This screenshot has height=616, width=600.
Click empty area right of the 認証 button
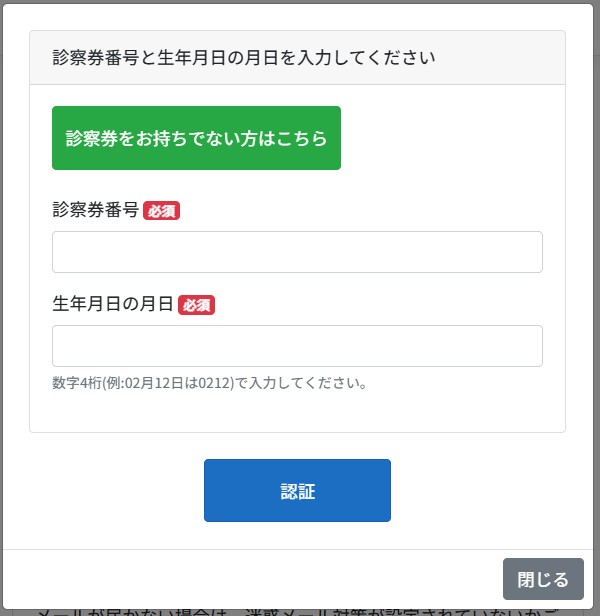click(x=480, y=490)
